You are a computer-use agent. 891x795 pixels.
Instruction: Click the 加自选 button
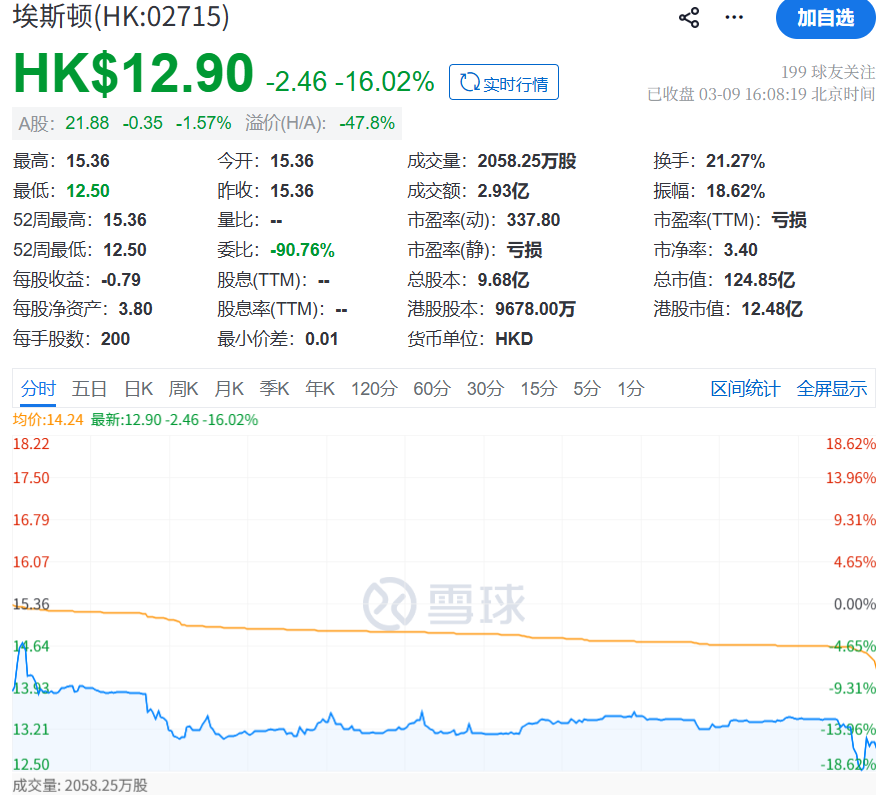coord(825,18)
